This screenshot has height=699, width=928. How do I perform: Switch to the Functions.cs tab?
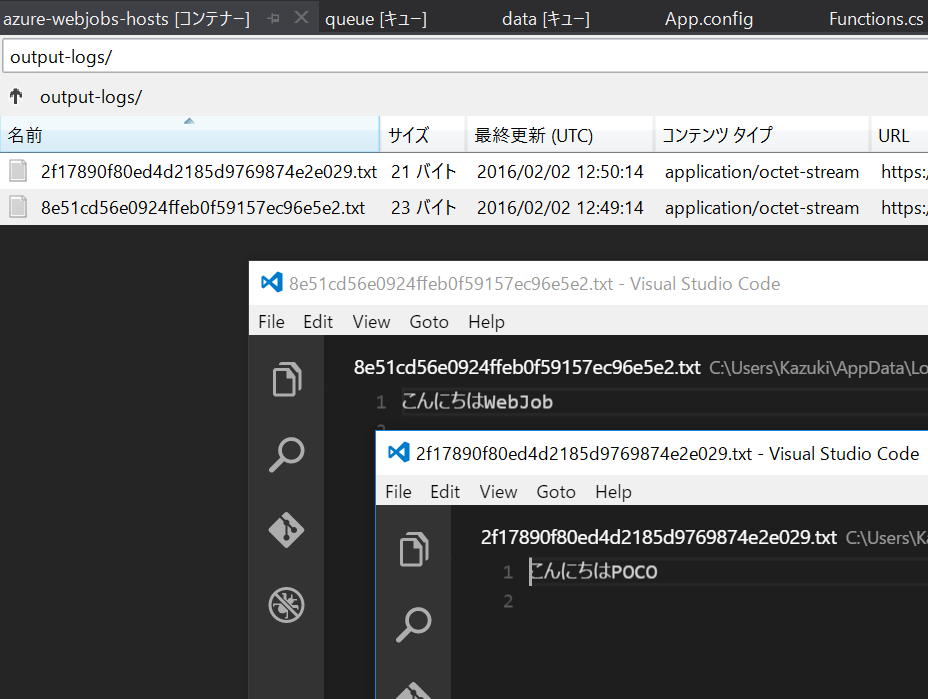[x=876, y=19]
